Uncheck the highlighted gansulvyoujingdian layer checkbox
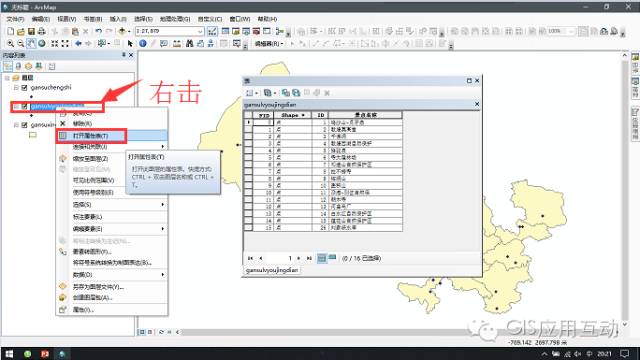 (x=24, y=107)
